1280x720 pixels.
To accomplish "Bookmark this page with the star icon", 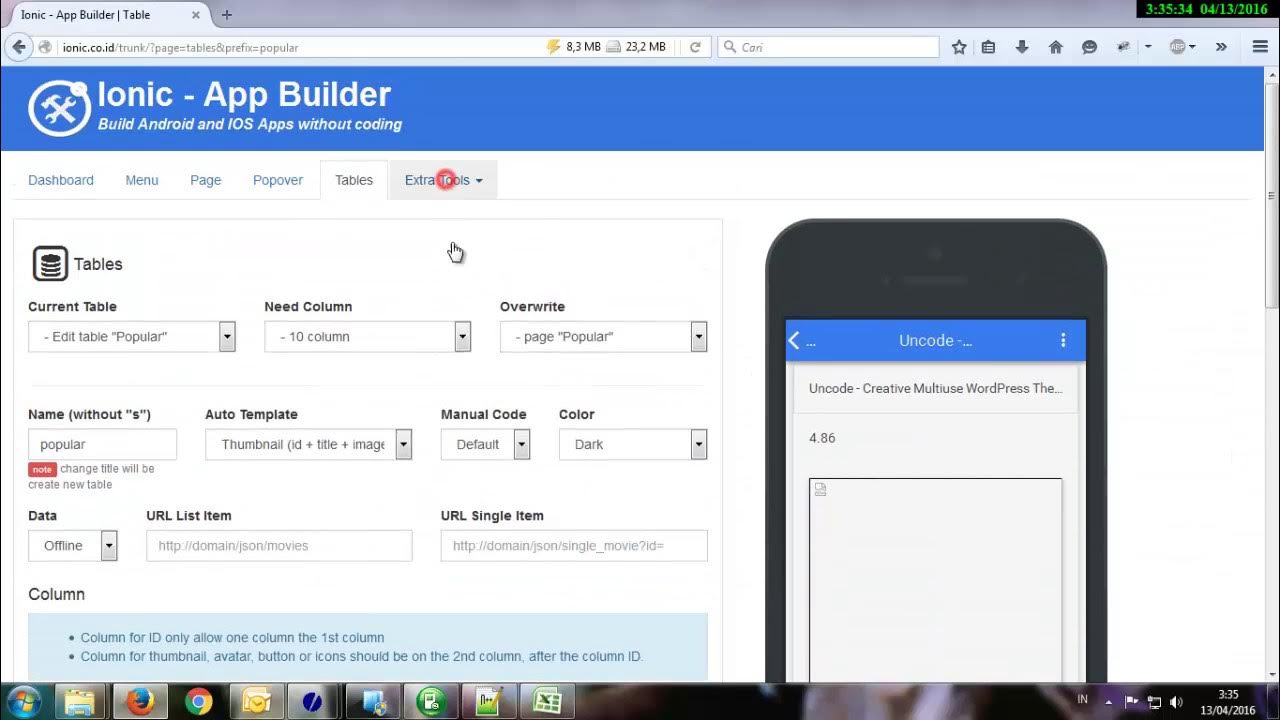I will 959,47.
